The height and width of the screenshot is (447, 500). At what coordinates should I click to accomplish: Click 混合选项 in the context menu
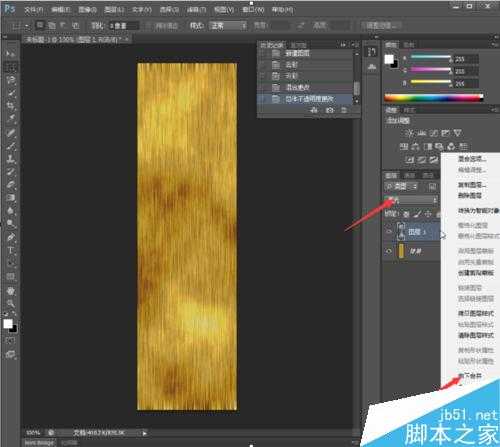(x=472, y=159)
